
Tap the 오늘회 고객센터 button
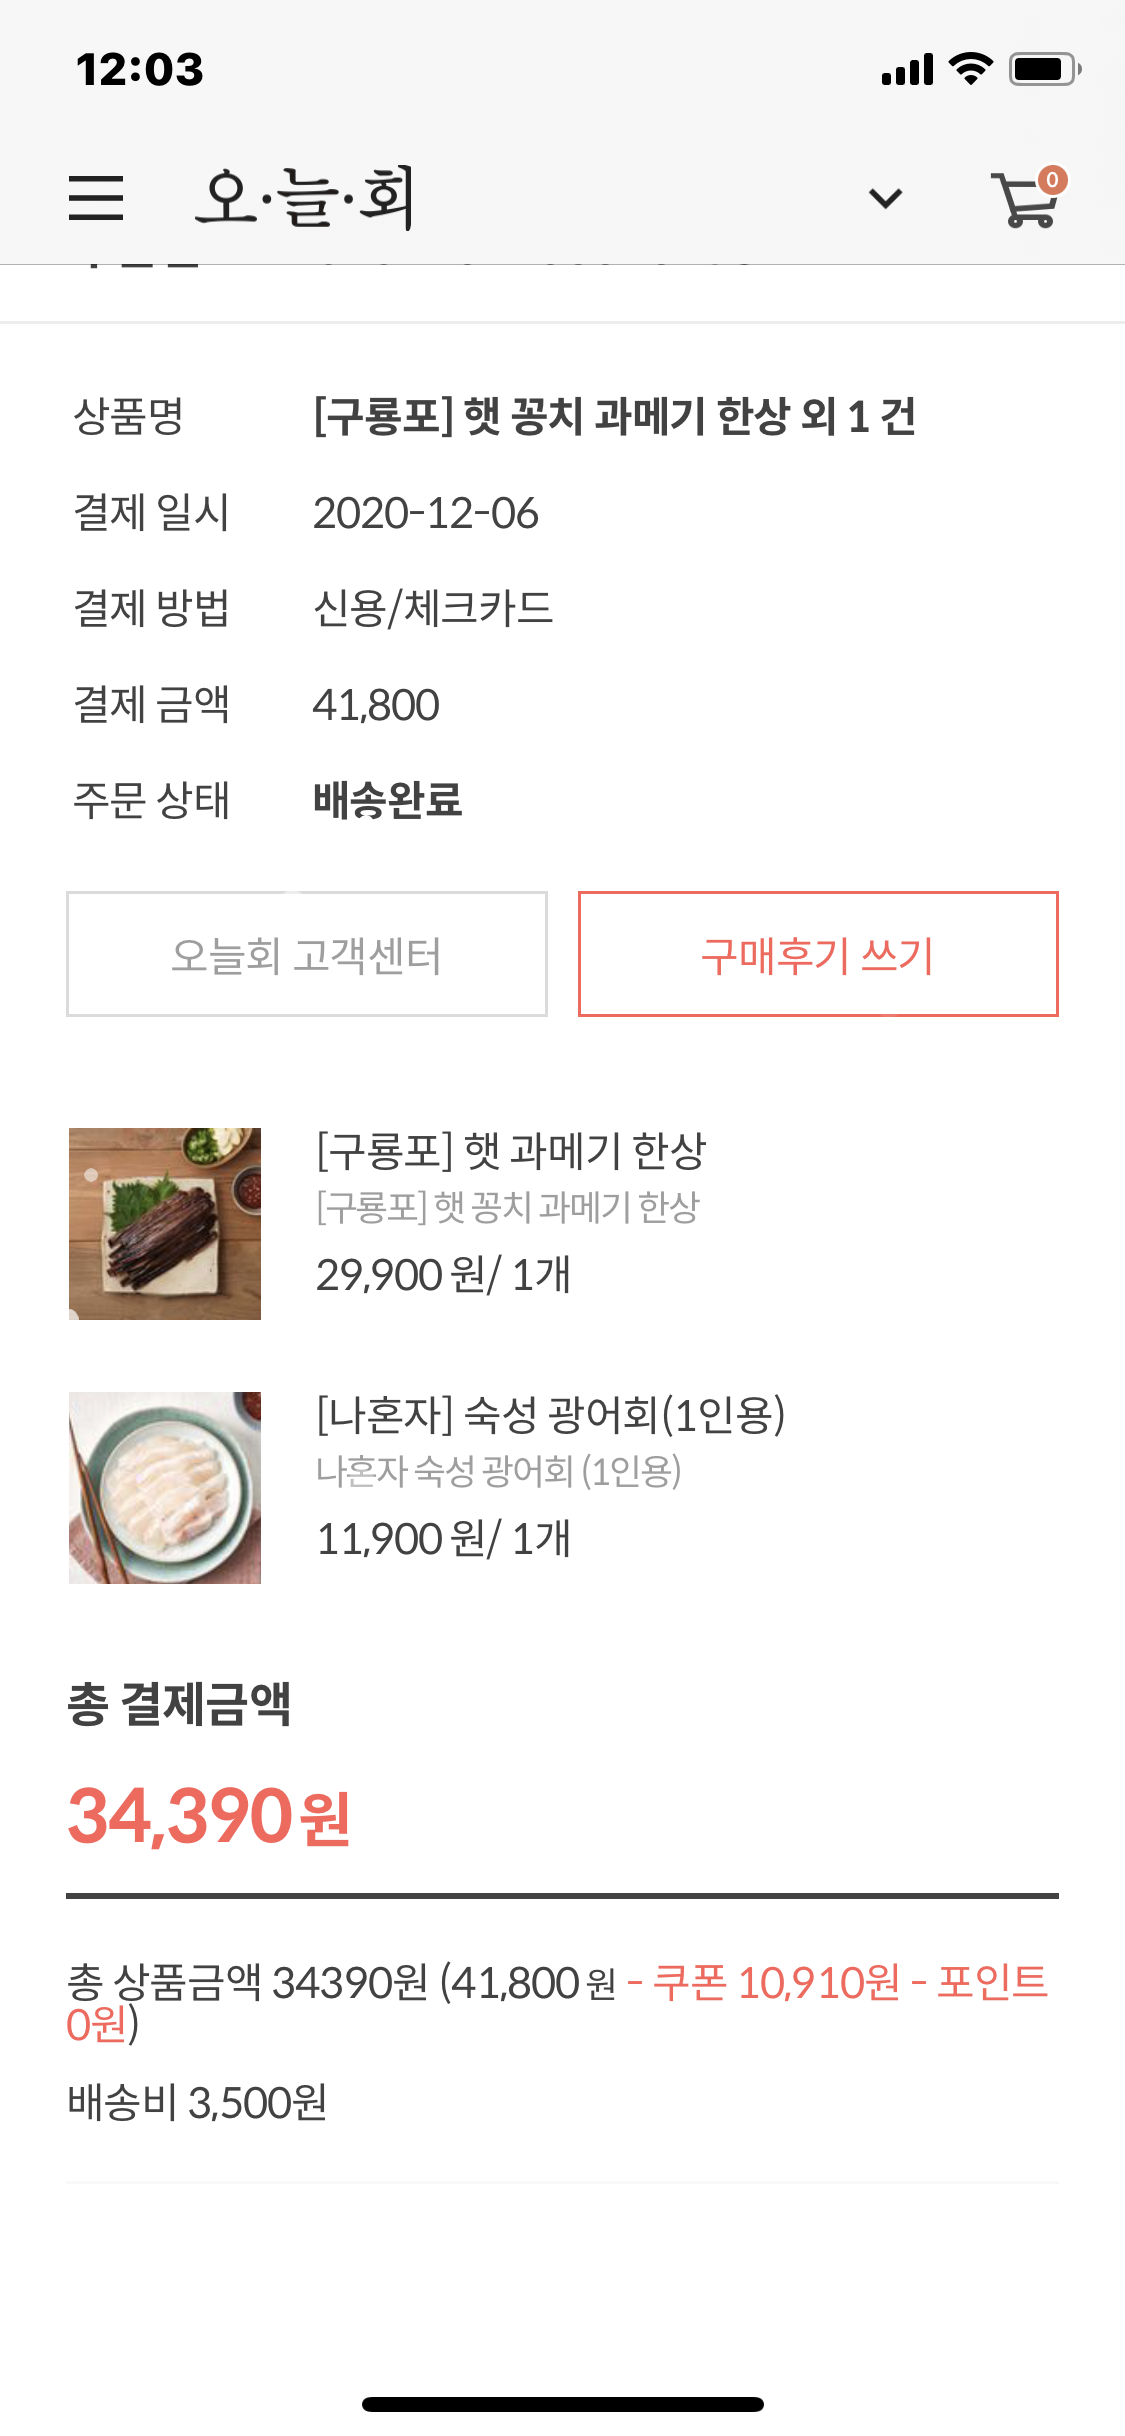coord(307,954)
